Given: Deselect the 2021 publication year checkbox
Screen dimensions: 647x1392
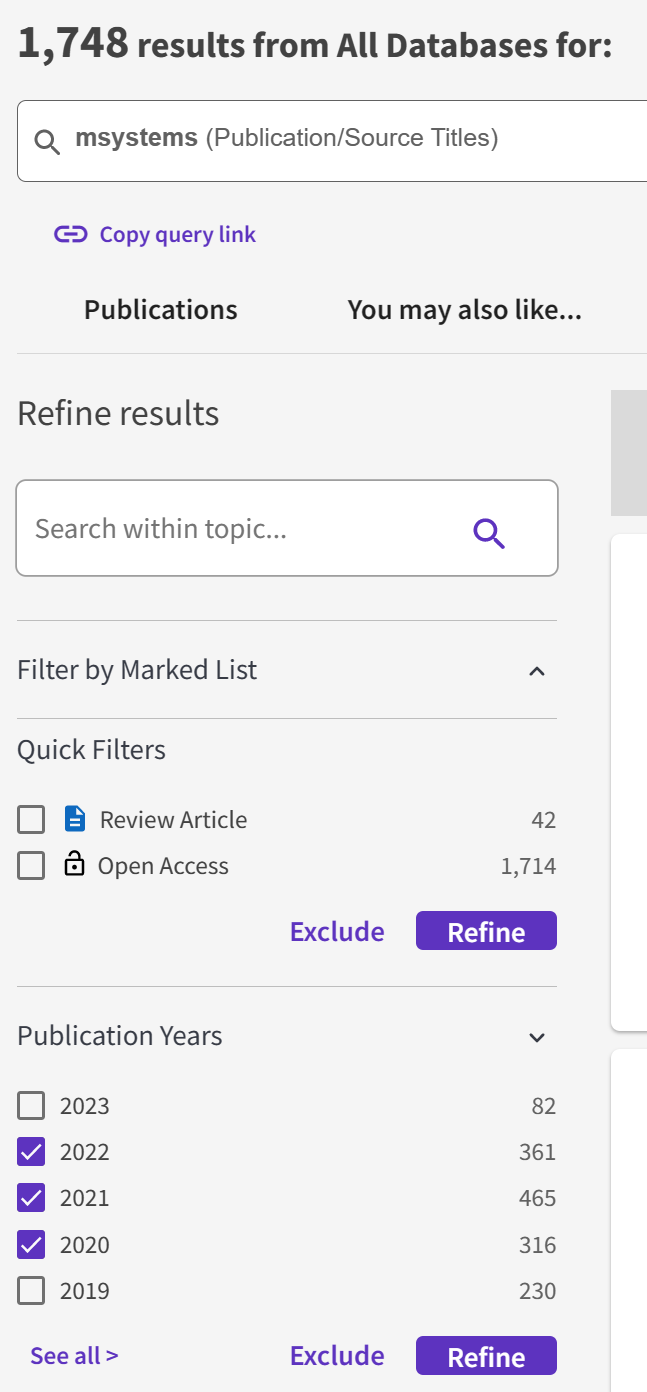Looking at the screenshot, I should click(31, 1198).
